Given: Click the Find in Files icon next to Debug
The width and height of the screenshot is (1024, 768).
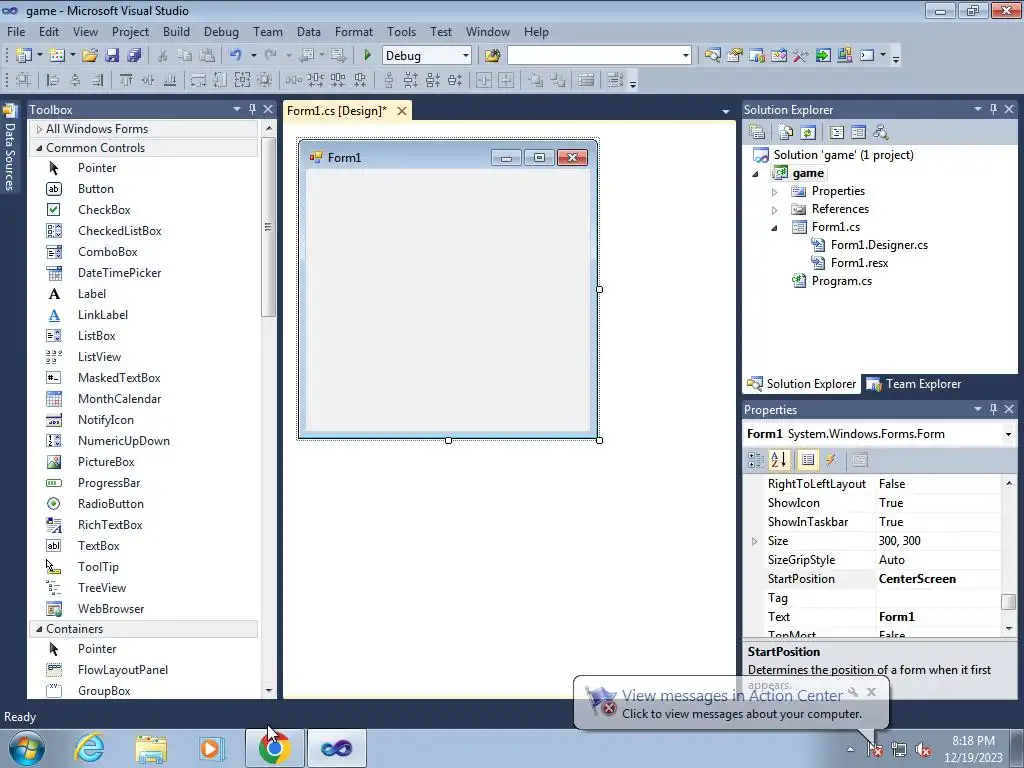Looking at the screenshot, I should [x=492, y=56].
